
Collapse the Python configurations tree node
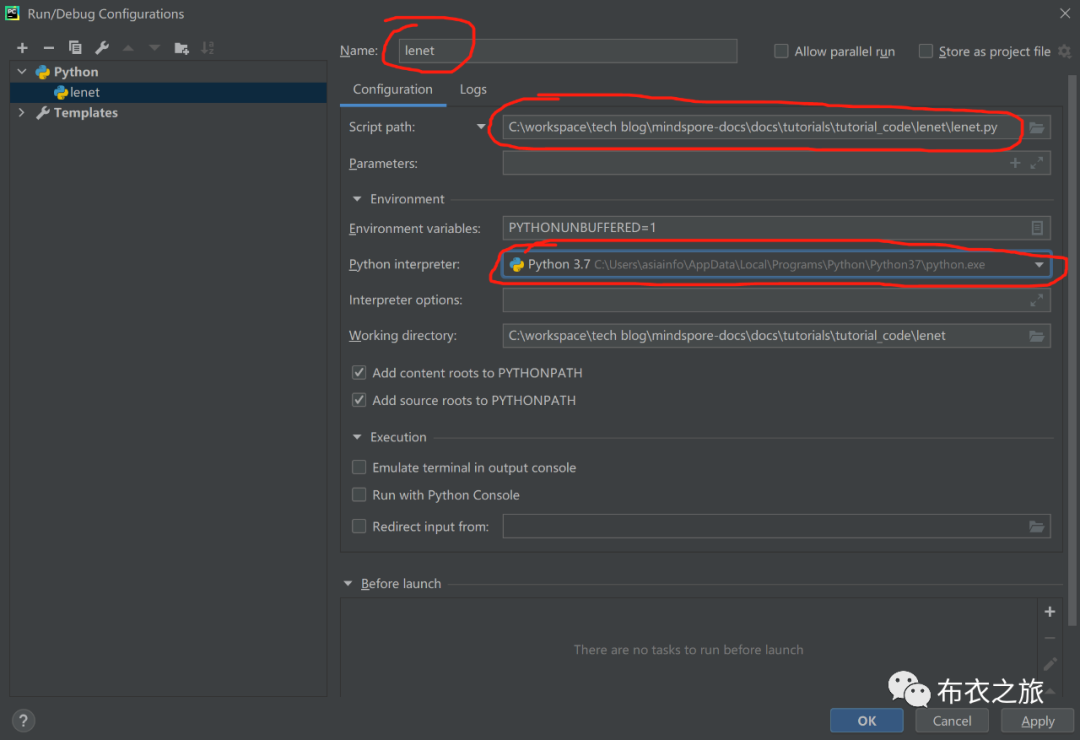22,72
